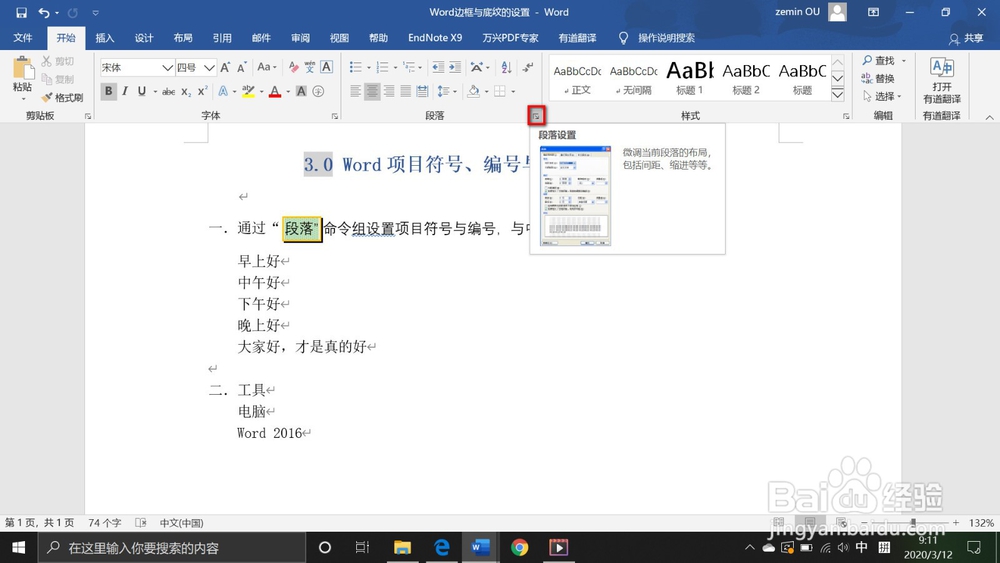Open font dialog launcher
Viewport: 1000px width, 563px height.
[x=335, y=116]
